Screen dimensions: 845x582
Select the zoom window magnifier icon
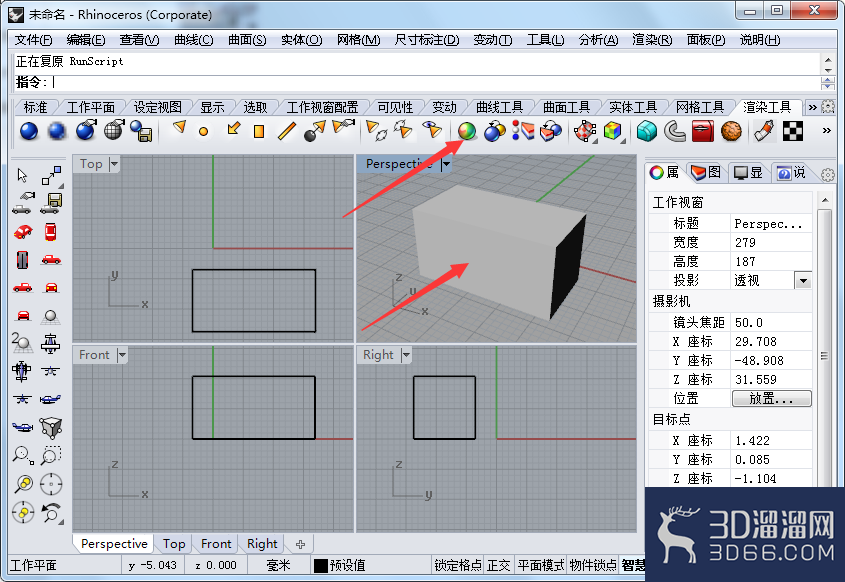(51, 455)
